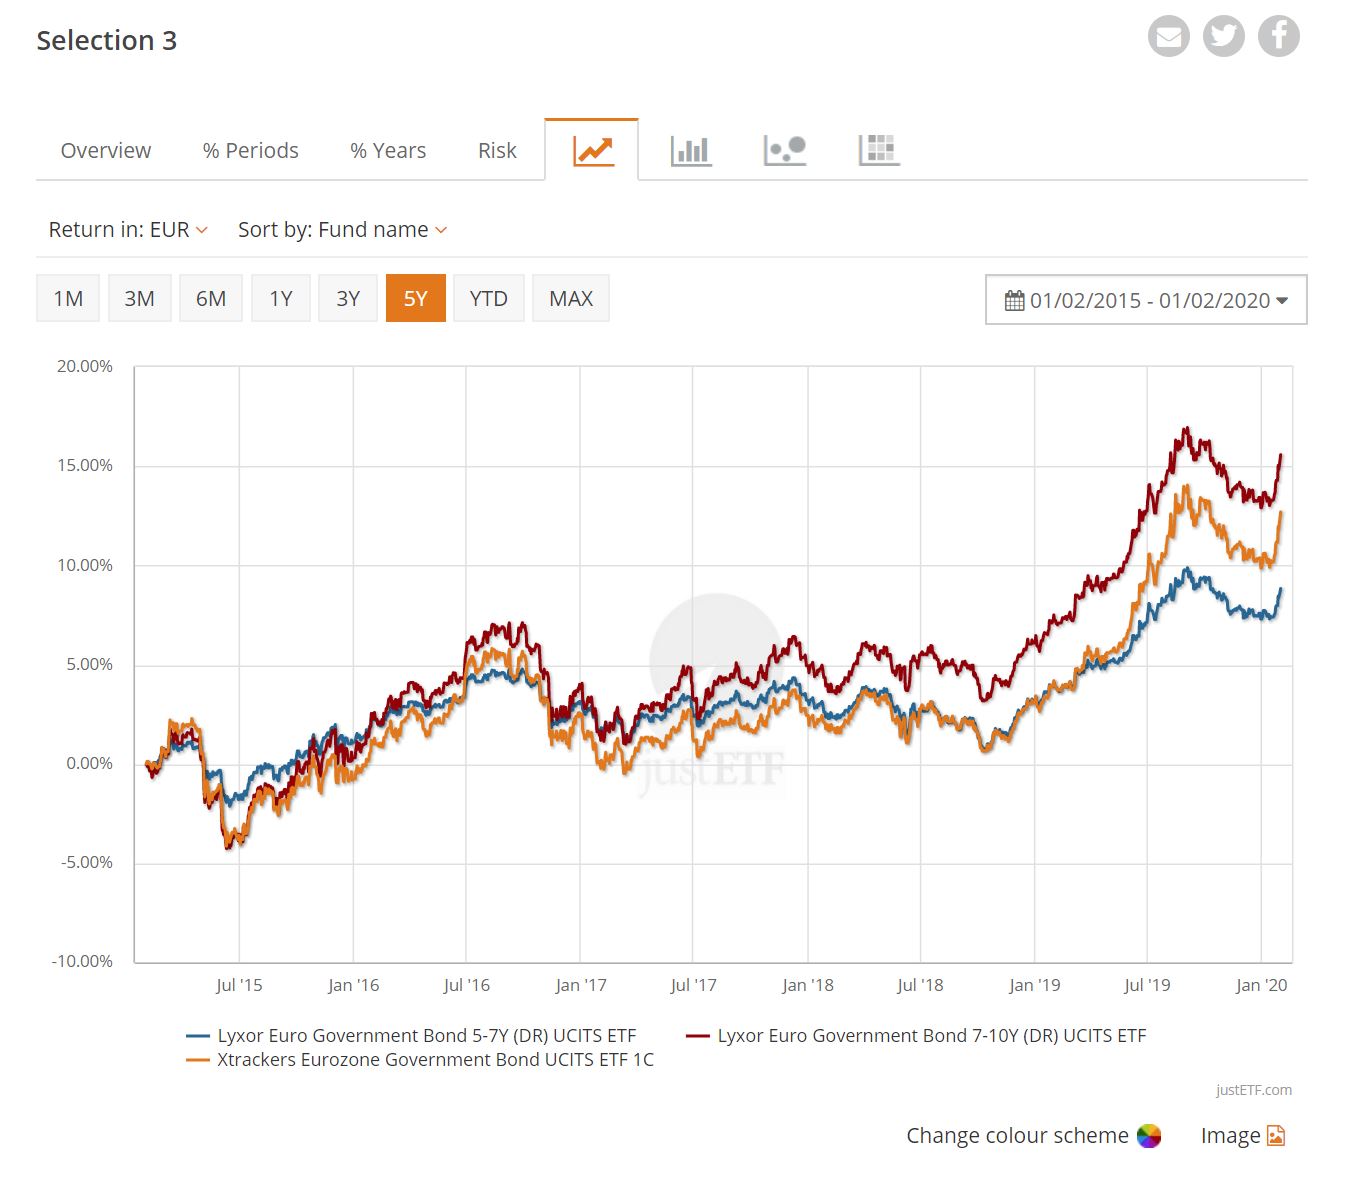This screenshot has height=1185, width=1353.
Task: Select the 3Y period
Action: 348,299
